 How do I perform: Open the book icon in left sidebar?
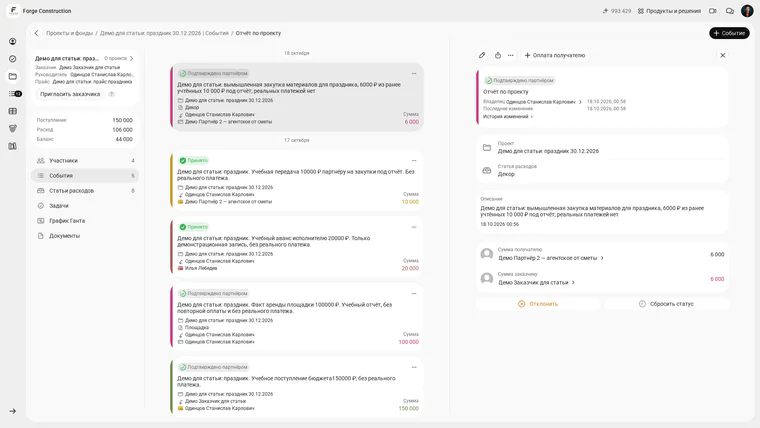coord(13,146)
